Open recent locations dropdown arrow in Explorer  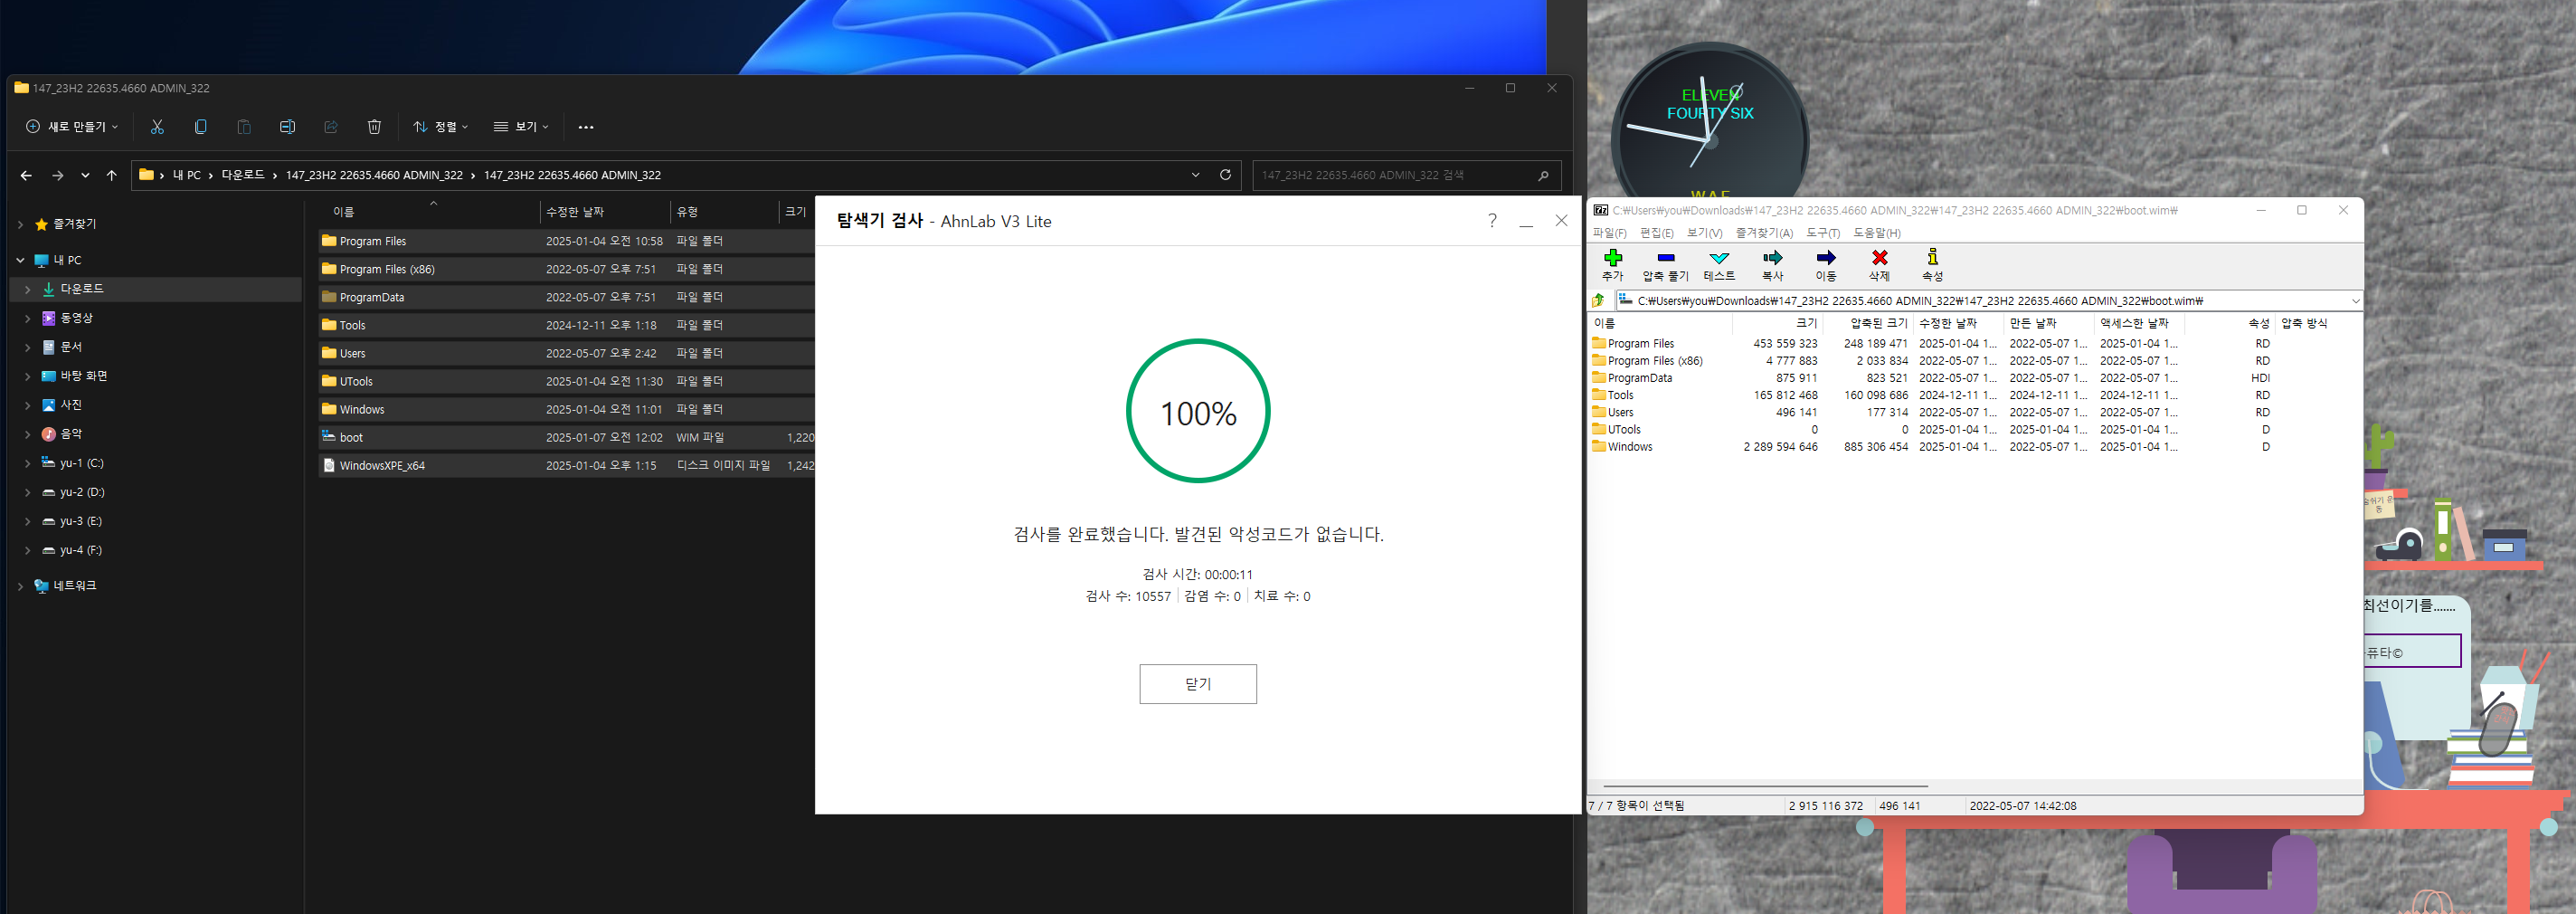pos(85,175)
